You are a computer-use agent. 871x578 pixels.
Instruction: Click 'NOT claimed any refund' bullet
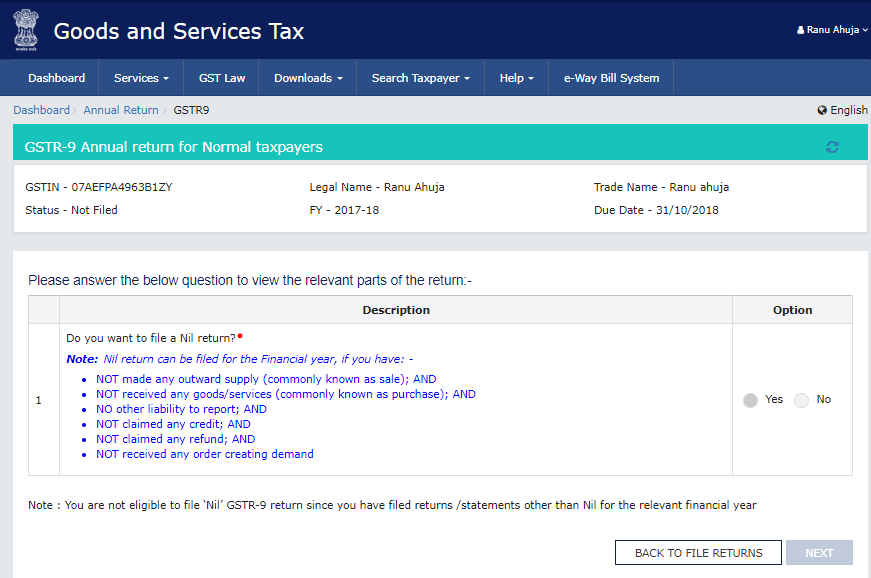coord(176,439)
